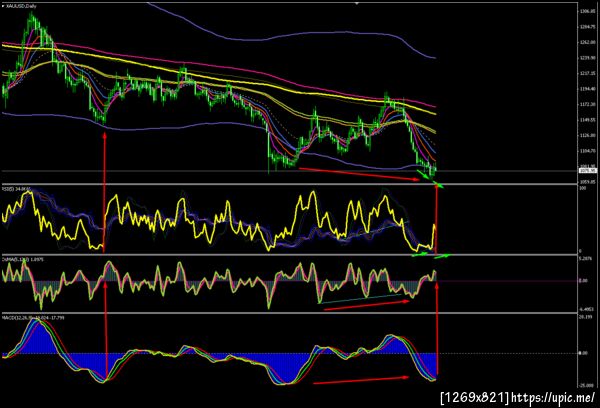
Task: Click the separator bar above the RSI panel
Action: (x=289, y=184)
